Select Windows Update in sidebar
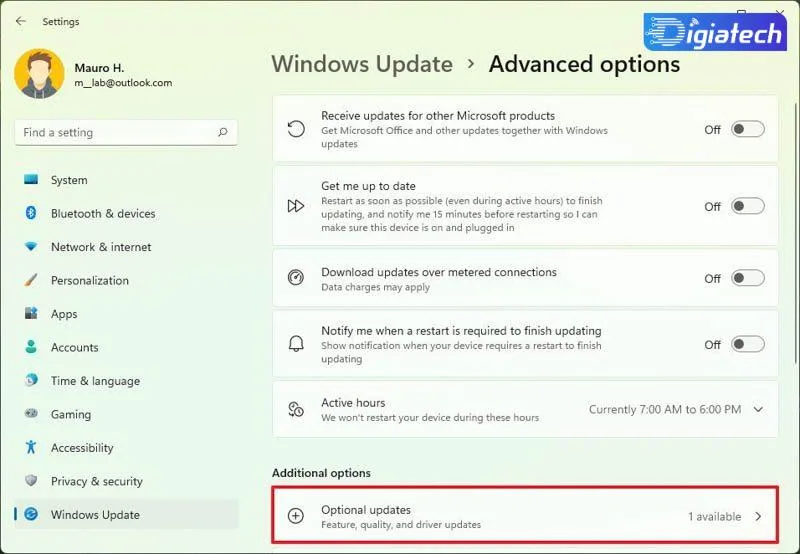Image resolution: width=800 pixels, height=554 pixels. [x=126, y=514]
